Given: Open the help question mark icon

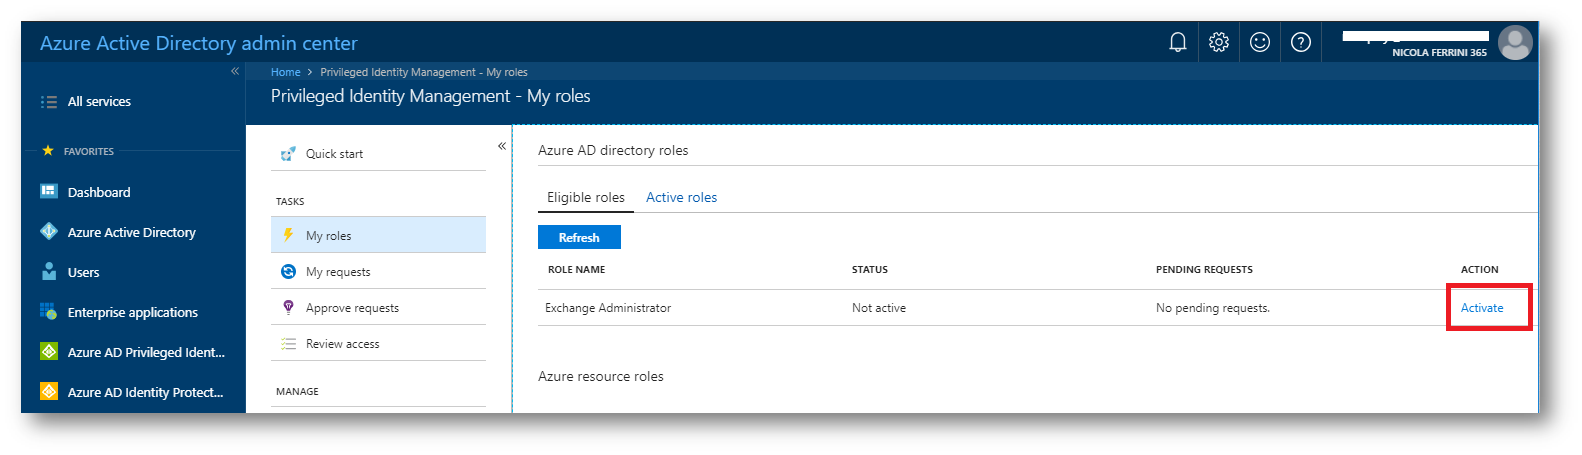Looking at the screenshot, I should [x=1301, y=42].
